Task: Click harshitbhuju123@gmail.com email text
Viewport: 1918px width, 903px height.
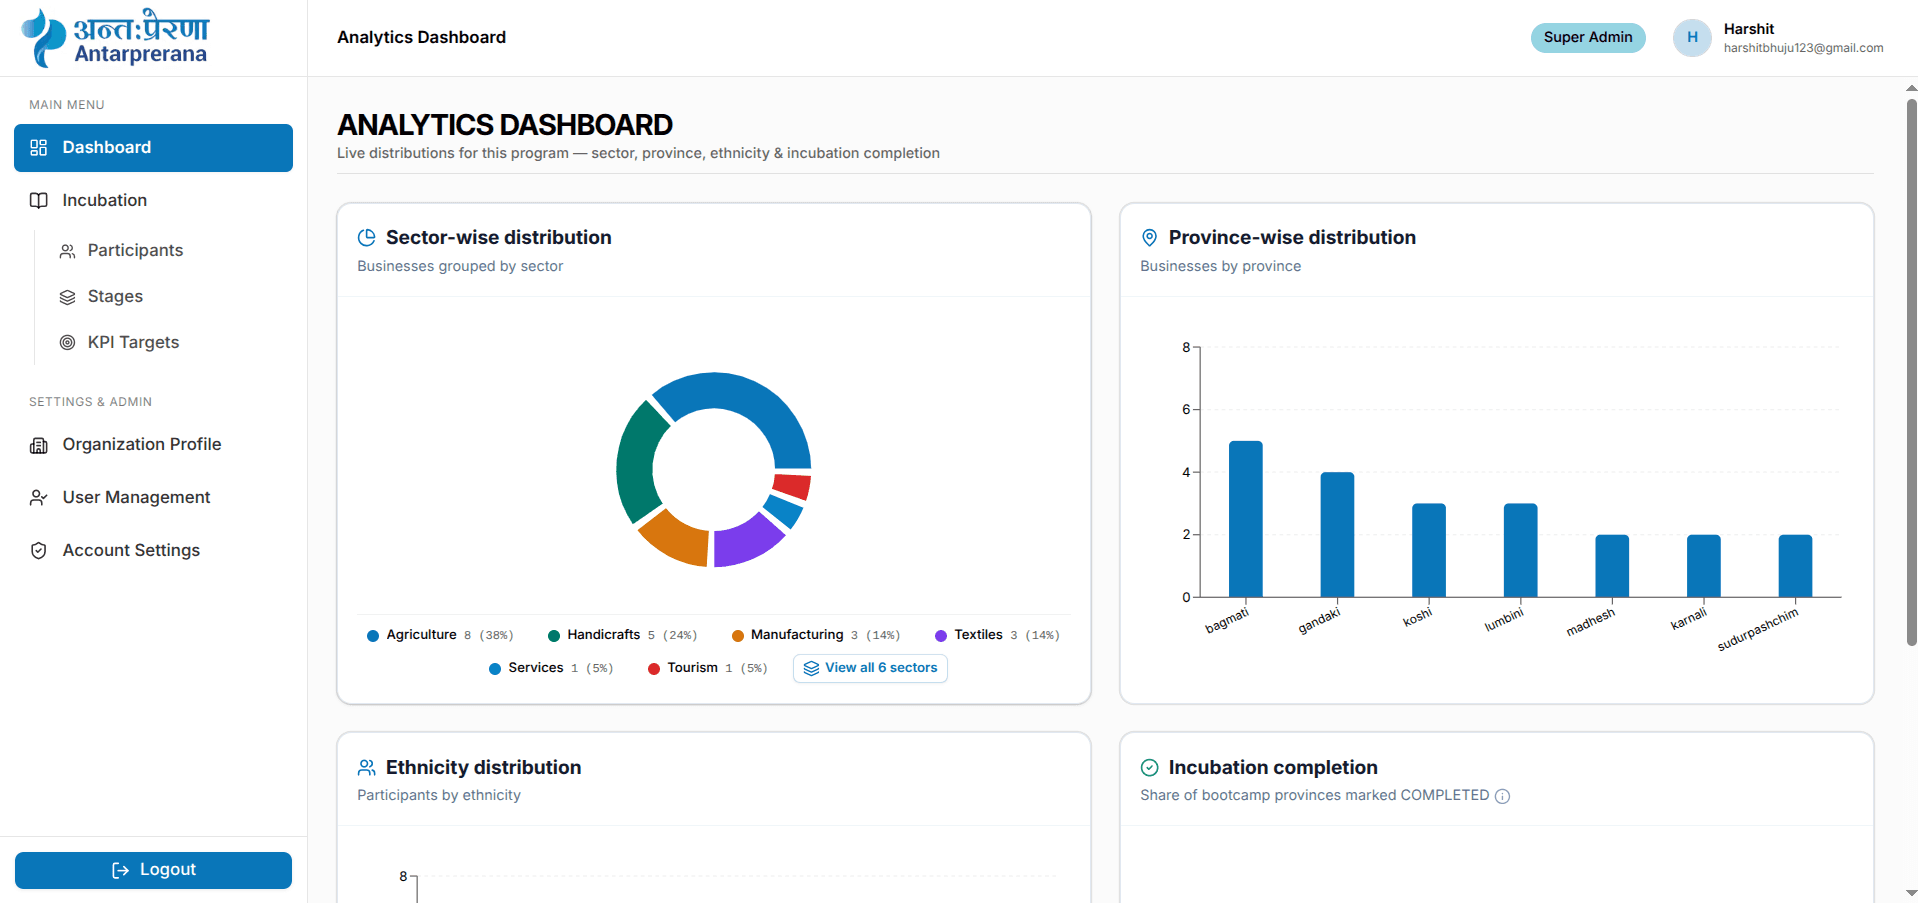Action: (1803, 48)
